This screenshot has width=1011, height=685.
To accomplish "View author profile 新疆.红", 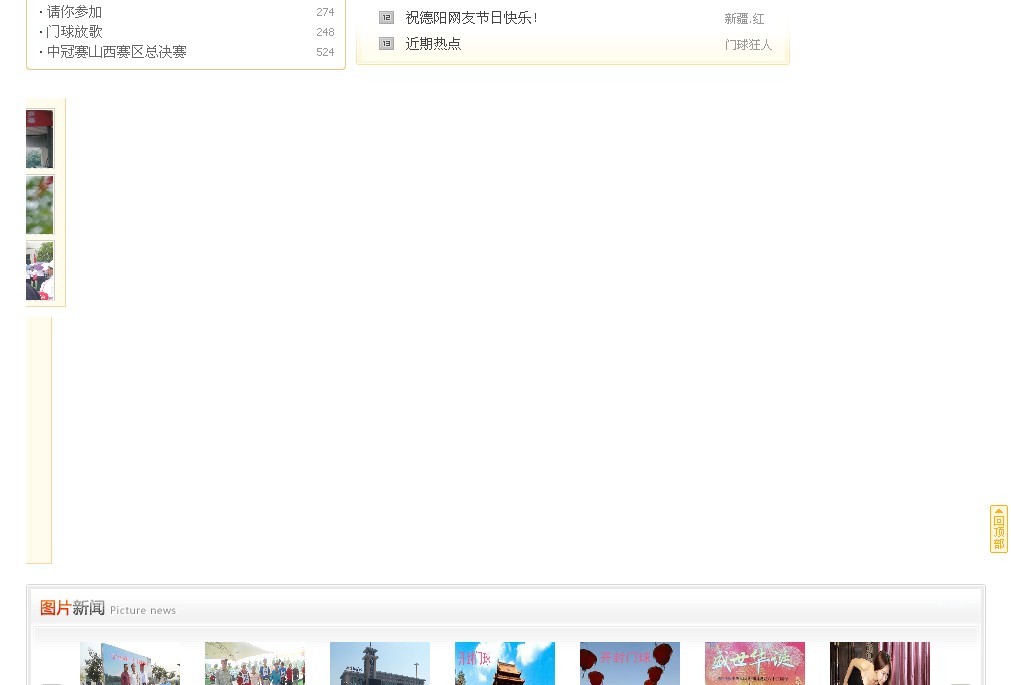I will tap(744, 19).
